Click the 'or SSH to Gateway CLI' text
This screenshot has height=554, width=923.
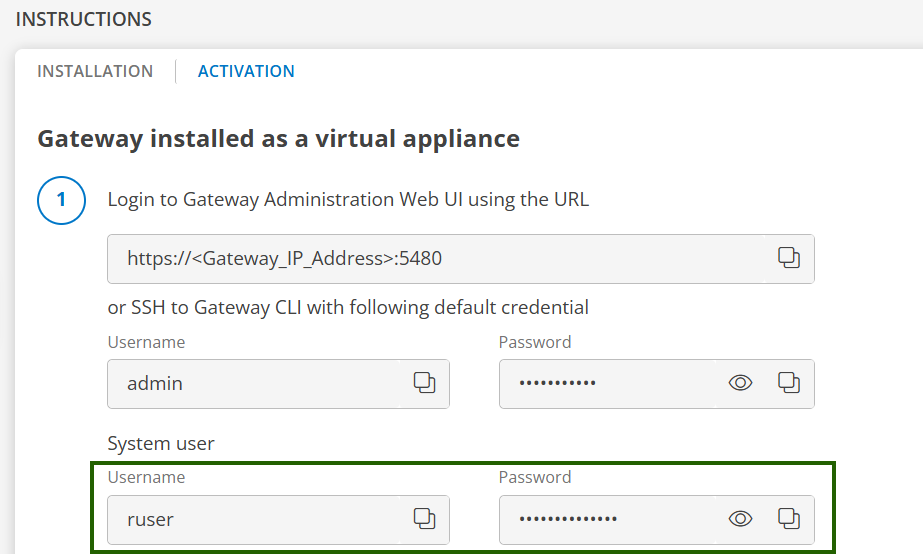348,307
